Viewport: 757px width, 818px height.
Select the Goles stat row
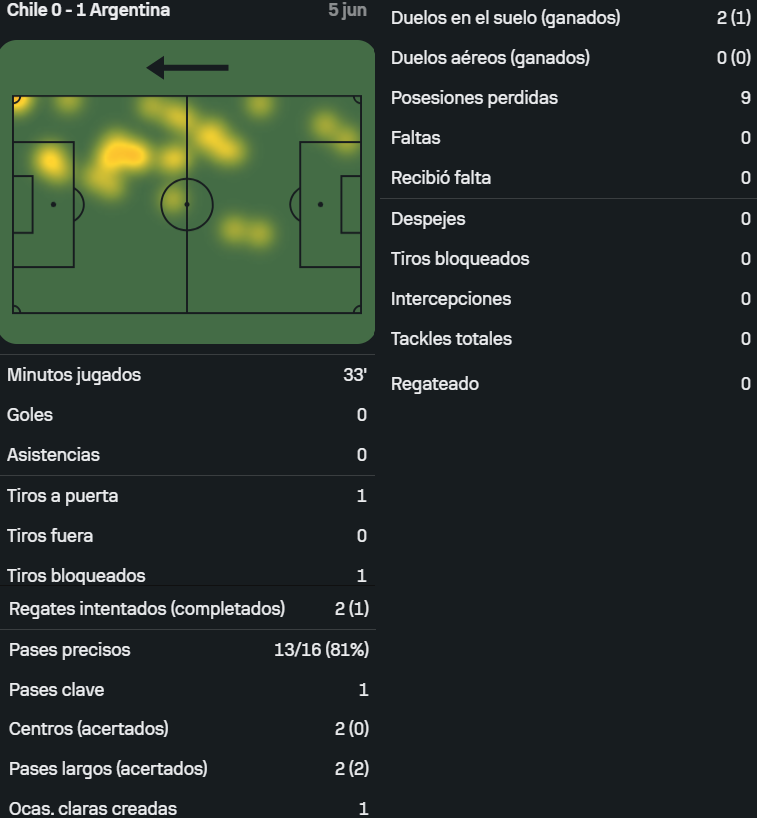tap(187, 415)
